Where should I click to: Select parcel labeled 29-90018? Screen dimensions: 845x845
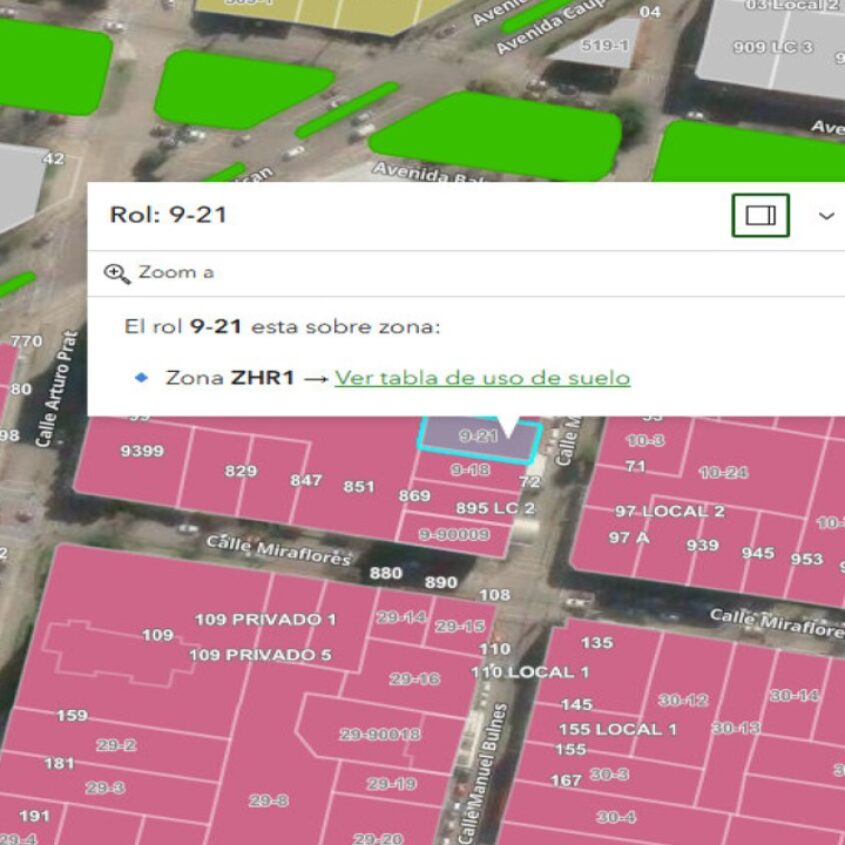[380, 734]
